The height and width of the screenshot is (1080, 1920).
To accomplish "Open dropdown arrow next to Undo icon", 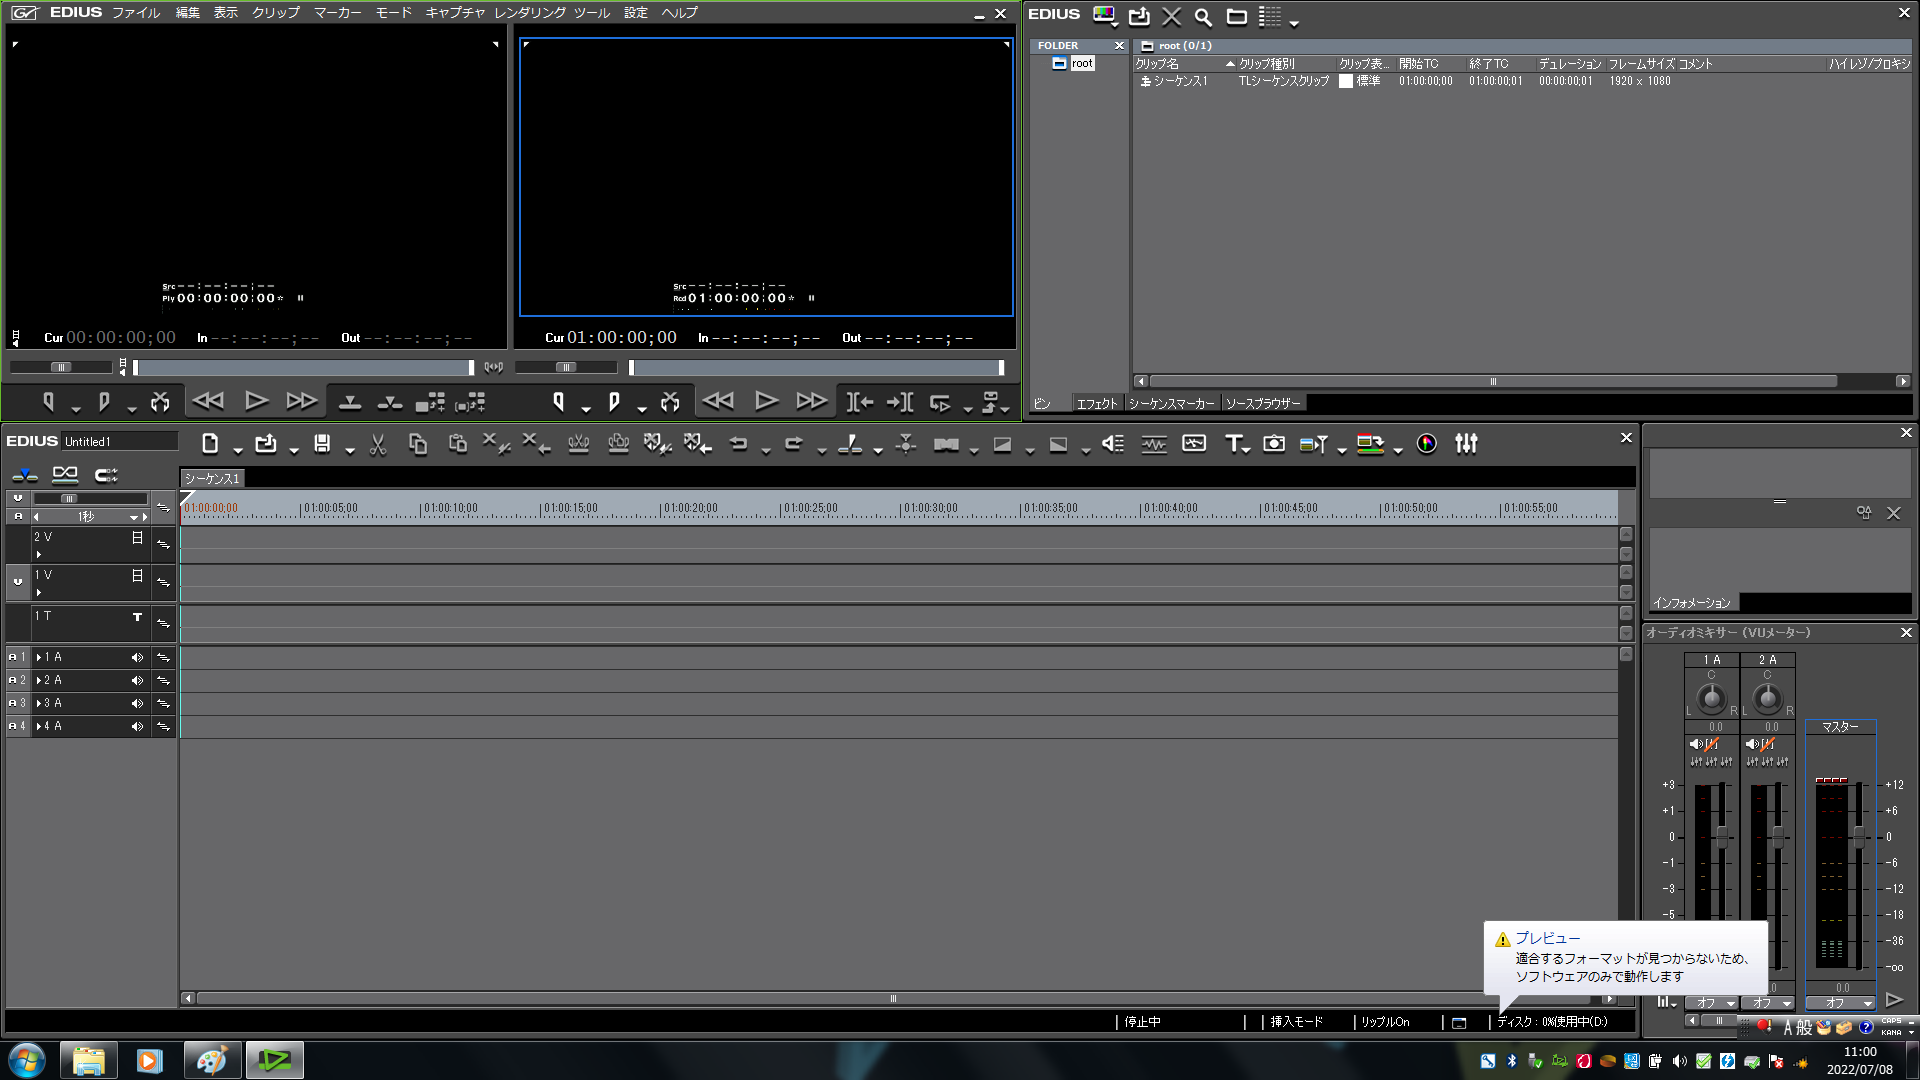I will (x=766, y=451).
